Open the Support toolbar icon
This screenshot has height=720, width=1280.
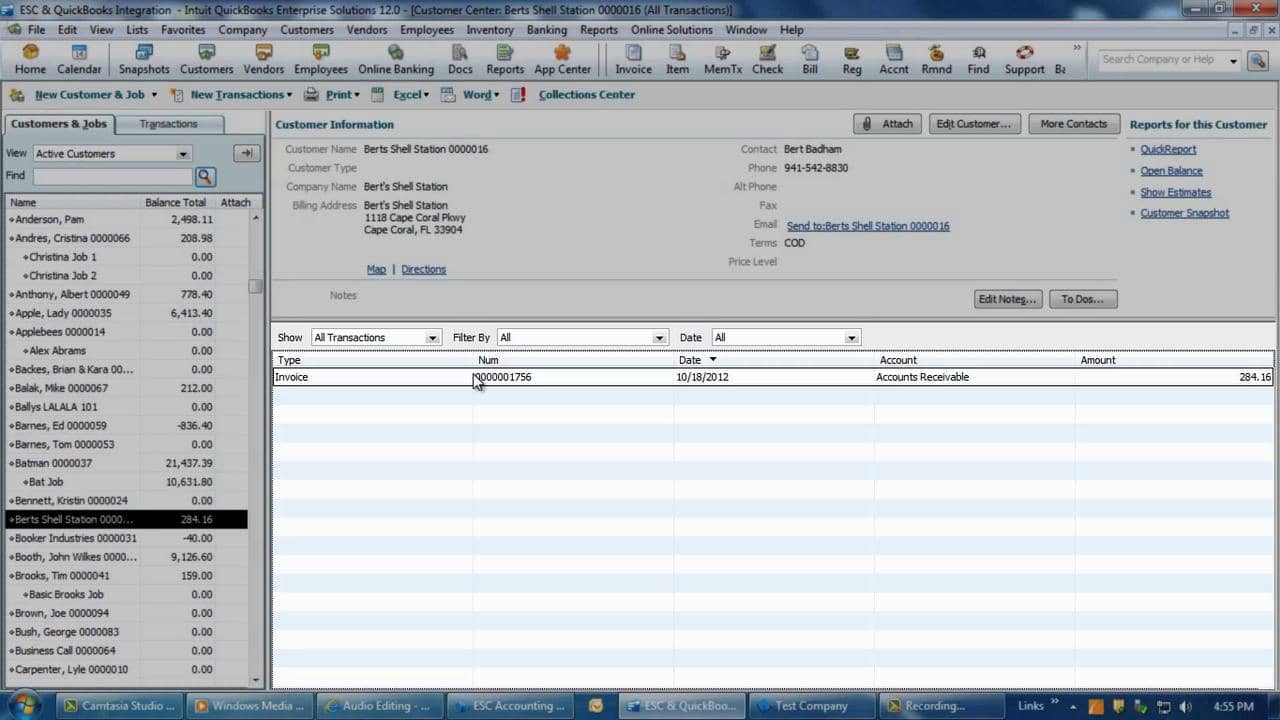point(1024,59)
